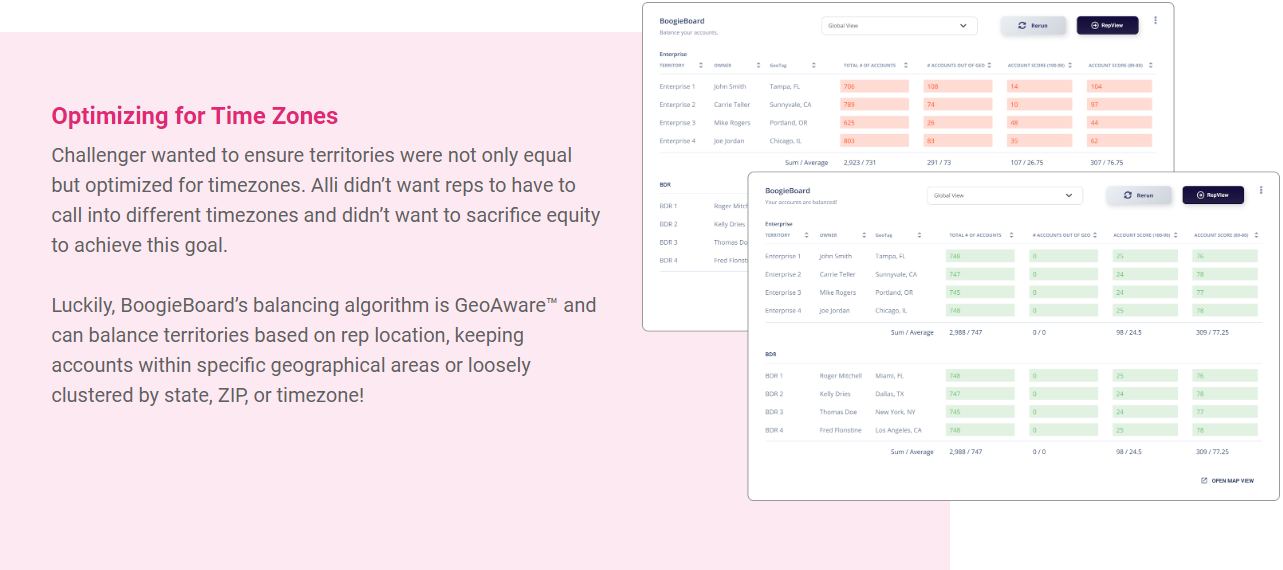Expand Global View dropdown in the red-cell panel
Viewport: 1283px width, 570px height.
(x=899, y=26)
